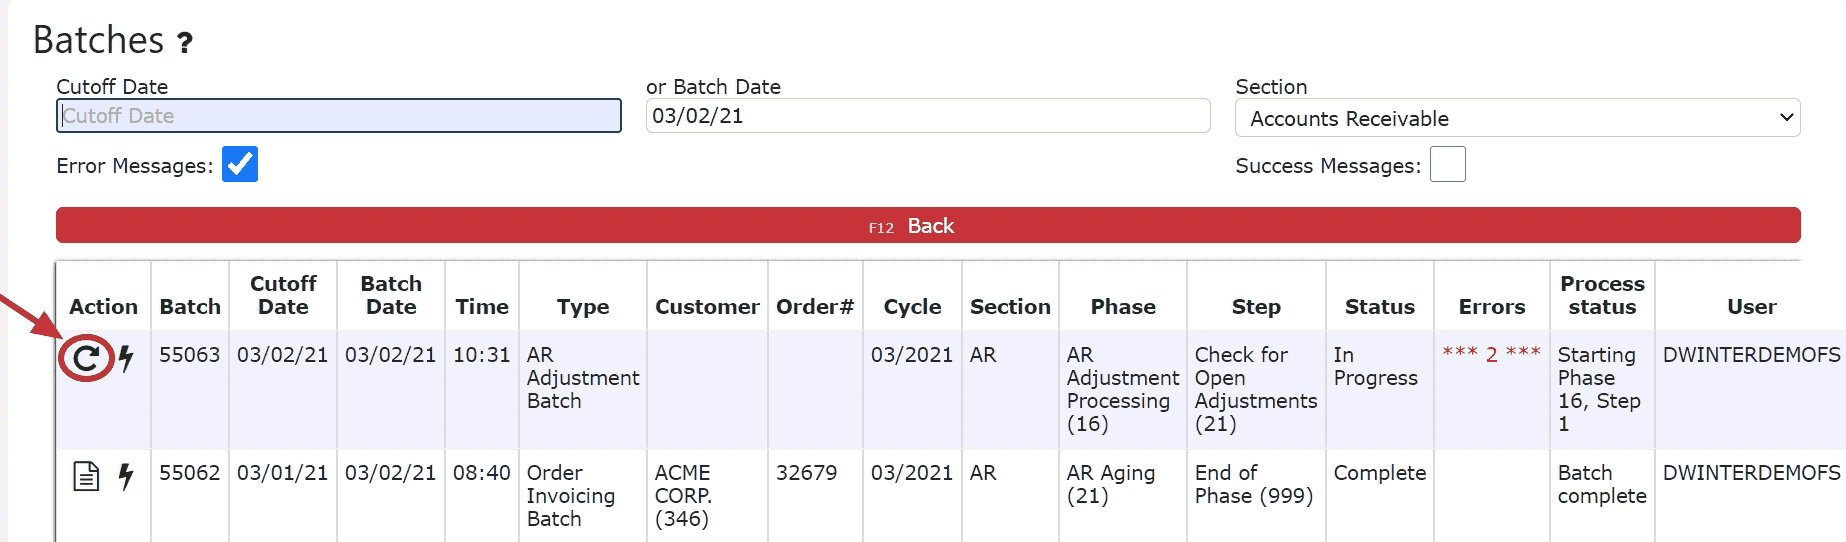Select the Type column header

tap(583, 307)
